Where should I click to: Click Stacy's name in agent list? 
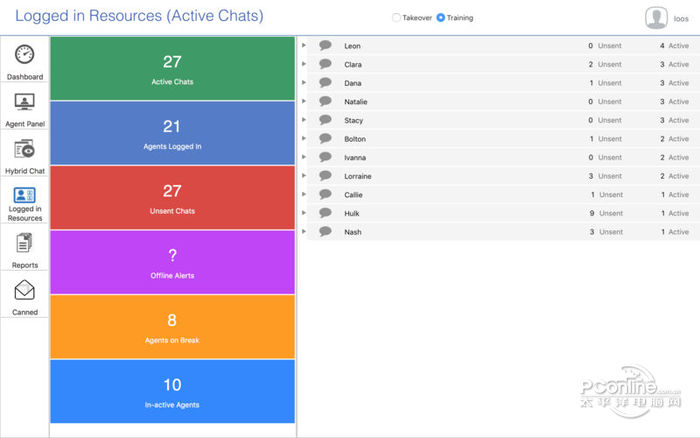click(x=353, y=120)
